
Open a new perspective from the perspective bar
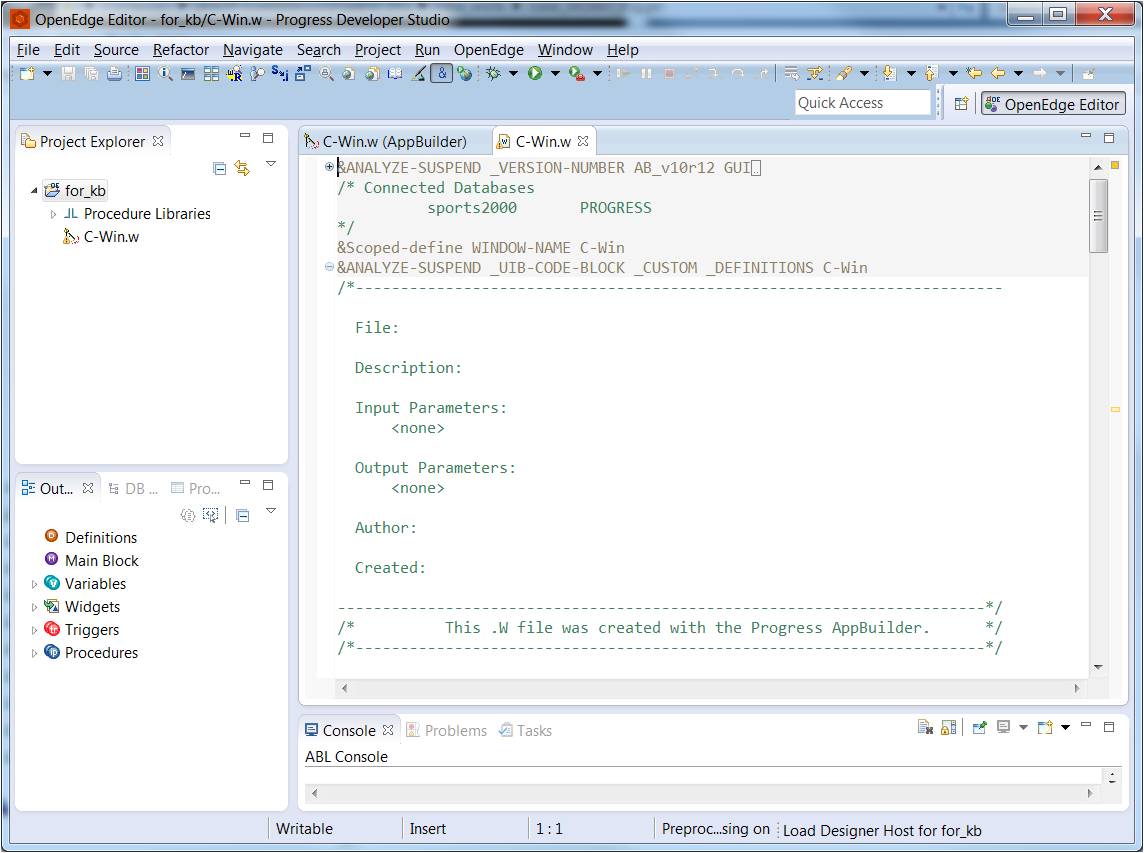pos(961,103)
